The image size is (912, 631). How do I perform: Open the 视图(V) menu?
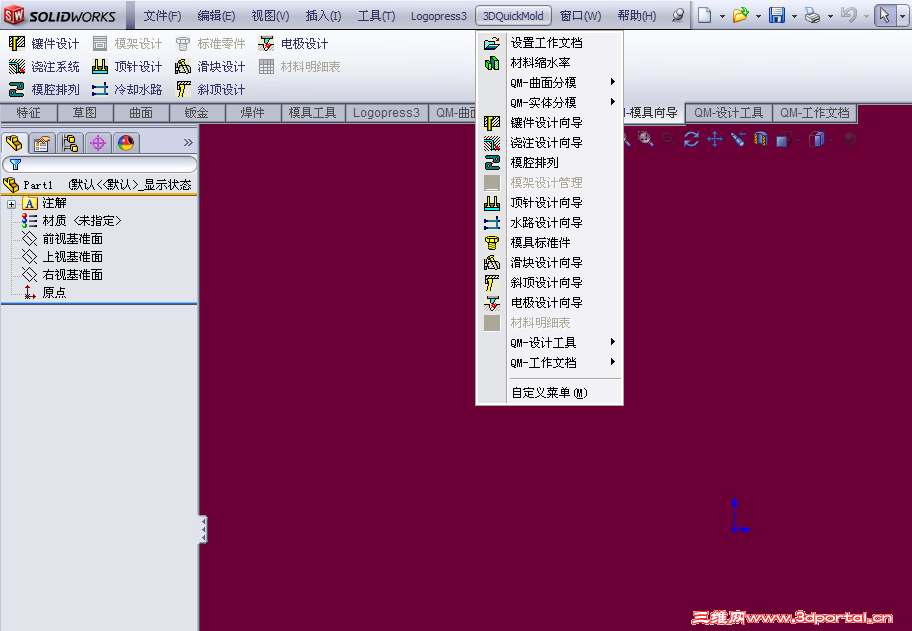270,16
